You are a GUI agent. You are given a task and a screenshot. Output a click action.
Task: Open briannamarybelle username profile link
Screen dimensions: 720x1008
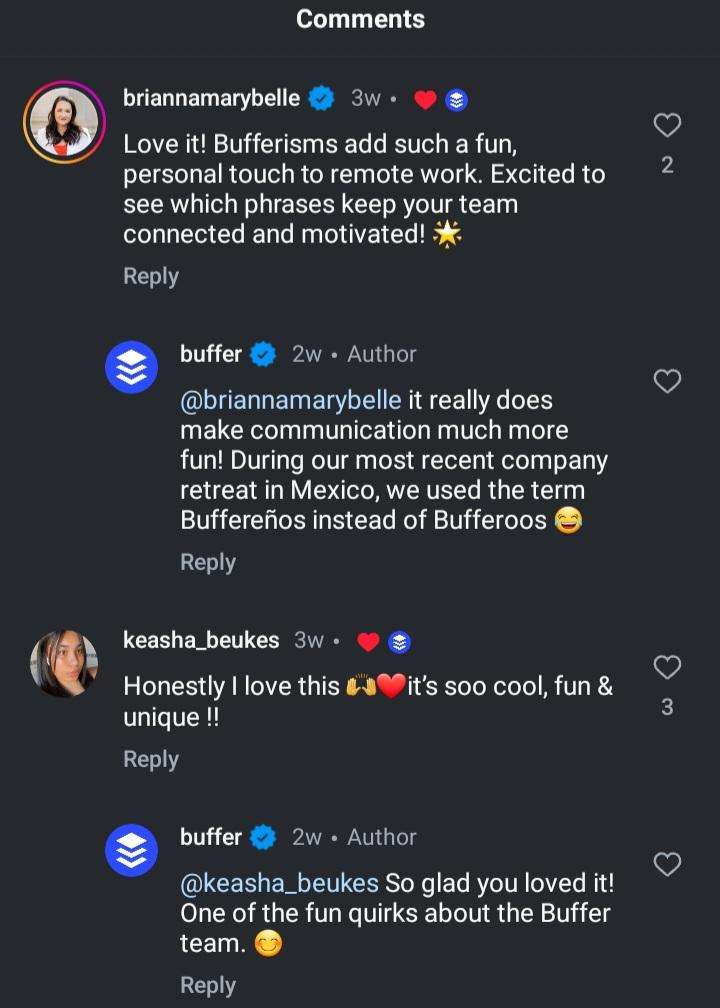[x=211, y=98]
